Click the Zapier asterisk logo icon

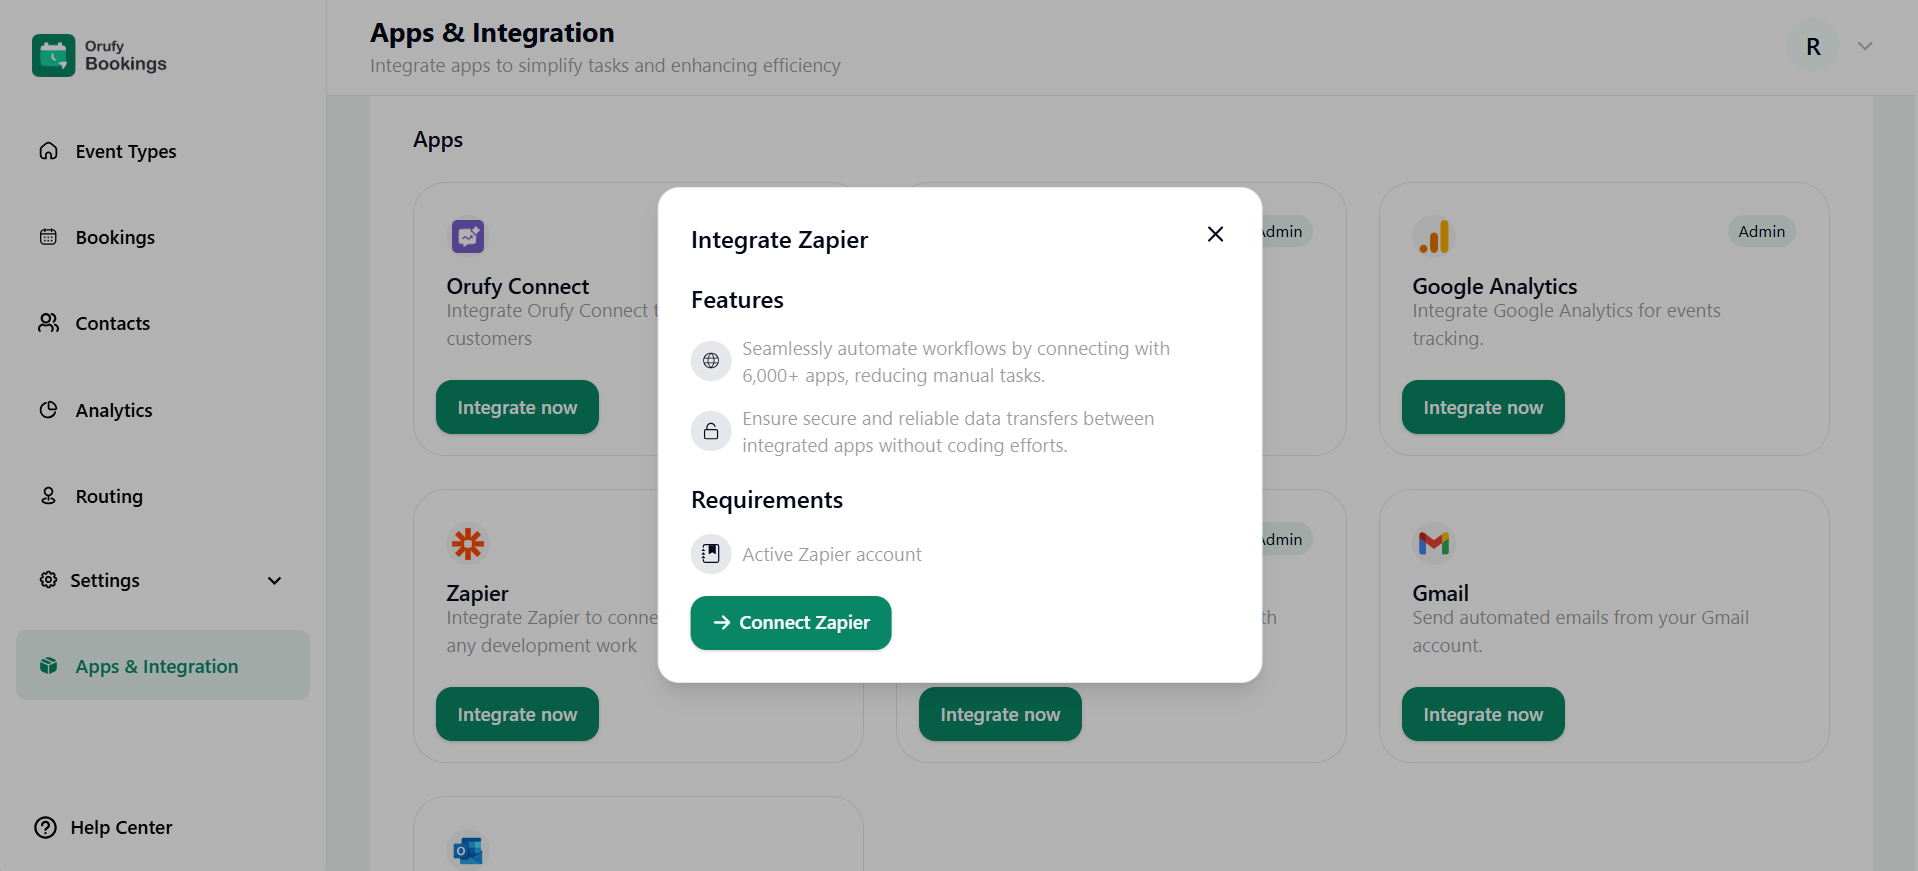coord(467,544)
